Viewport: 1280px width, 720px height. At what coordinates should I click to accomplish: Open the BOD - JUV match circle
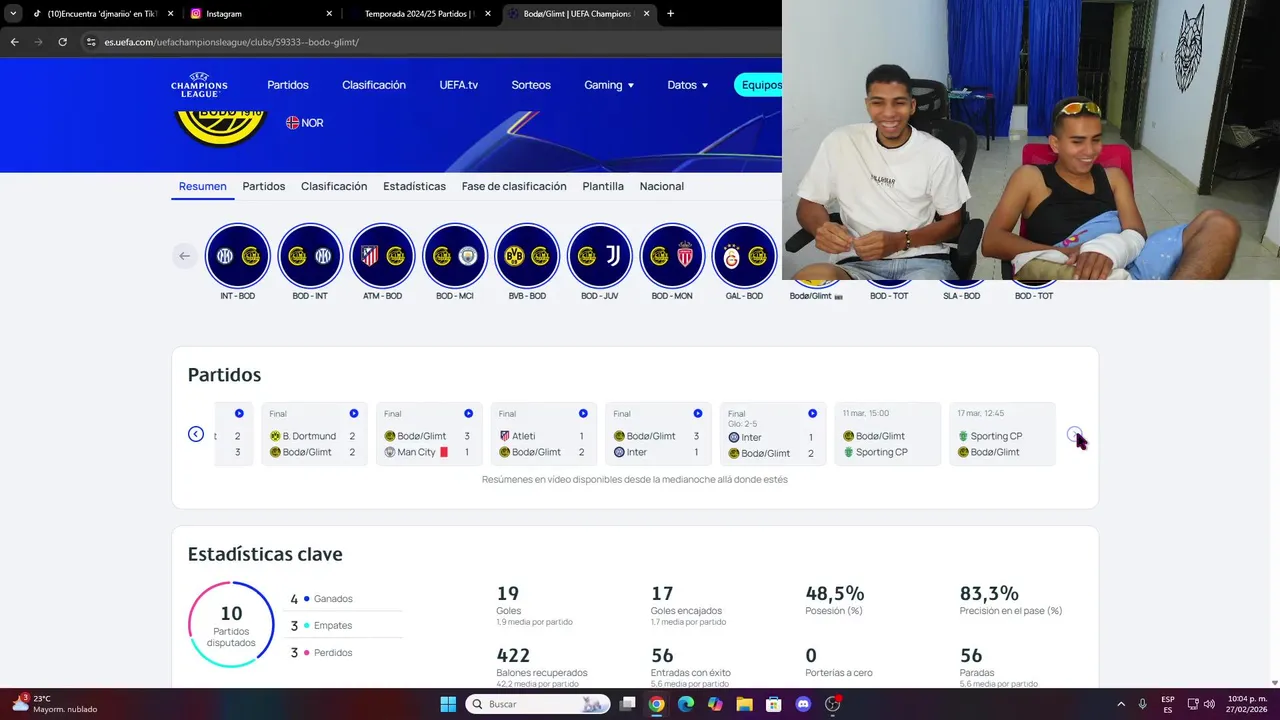coord(600,255)
